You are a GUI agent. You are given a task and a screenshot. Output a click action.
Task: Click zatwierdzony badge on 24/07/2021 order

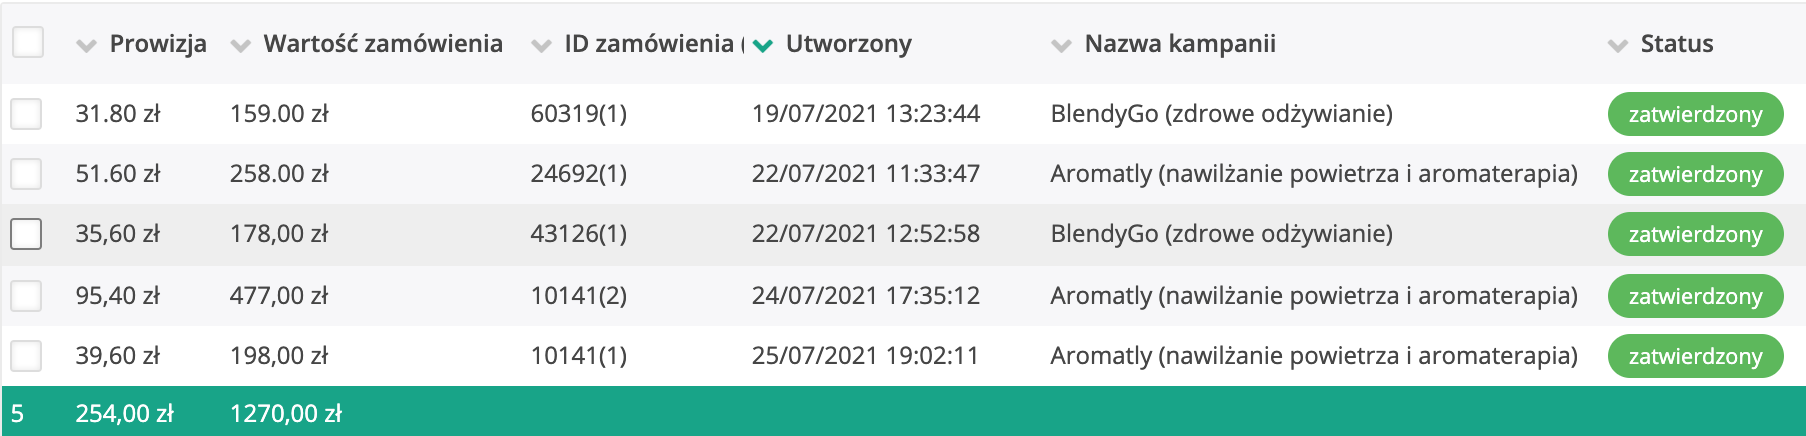pos(1695,296)
